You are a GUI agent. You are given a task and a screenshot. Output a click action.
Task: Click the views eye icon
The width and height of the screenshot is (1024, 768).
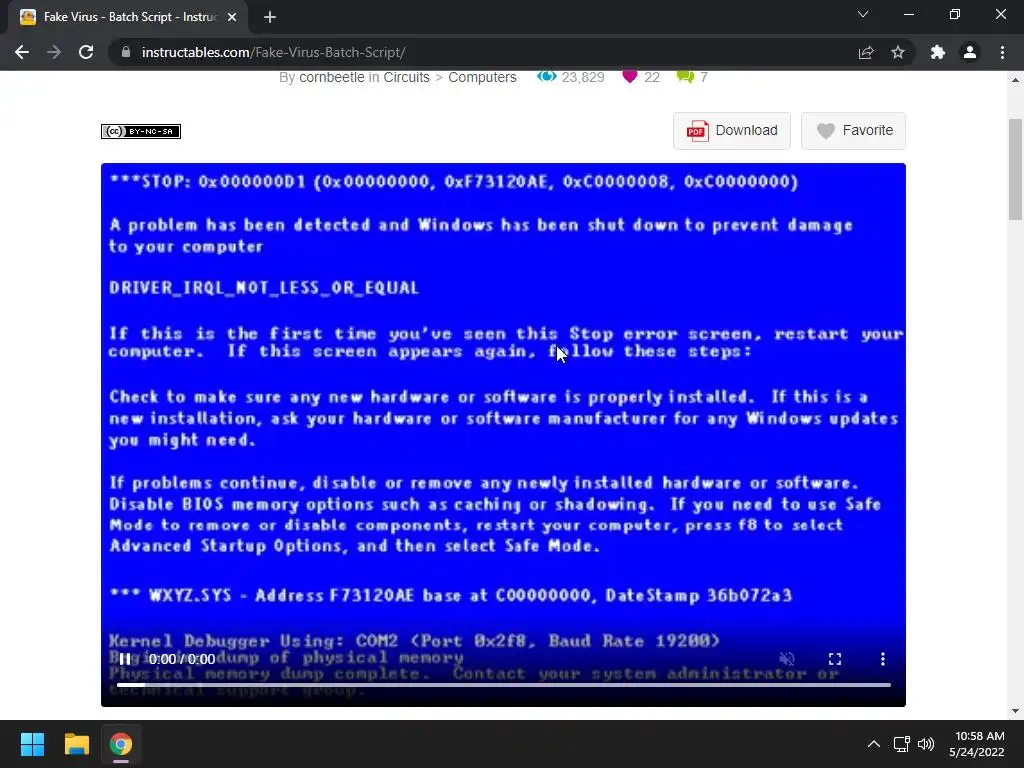coord(547,76)
